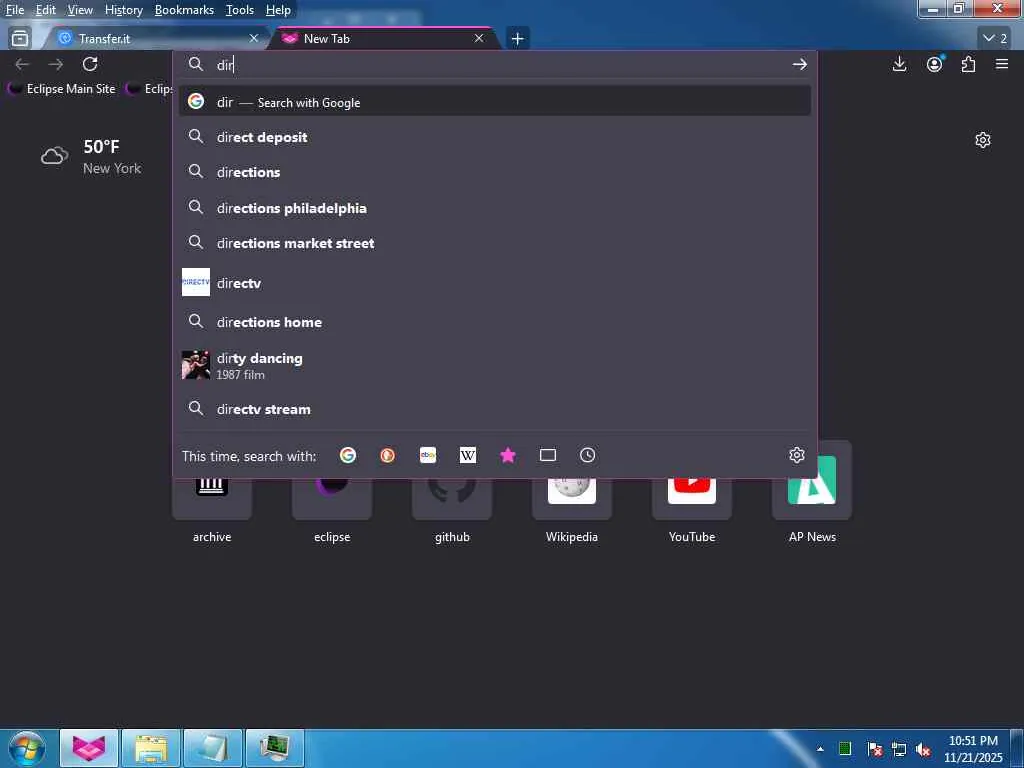Viewport: 1024px width, 768px height.
Task: Open search settings gear in the dropdown
Action: click(x=796, y=455)
